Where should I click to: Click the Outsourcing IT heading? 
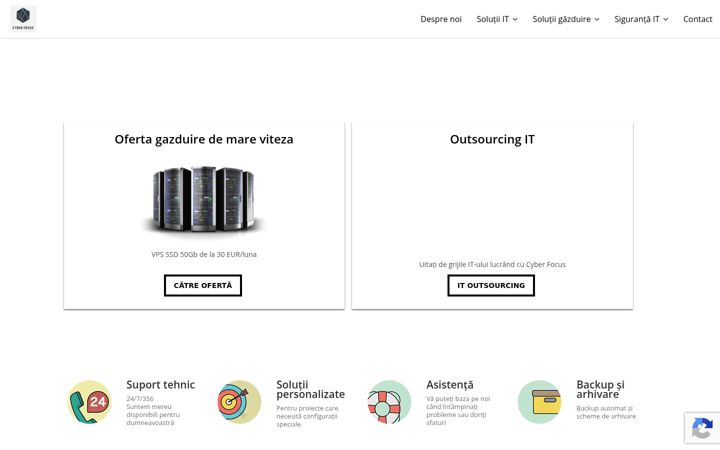[492, 139]
